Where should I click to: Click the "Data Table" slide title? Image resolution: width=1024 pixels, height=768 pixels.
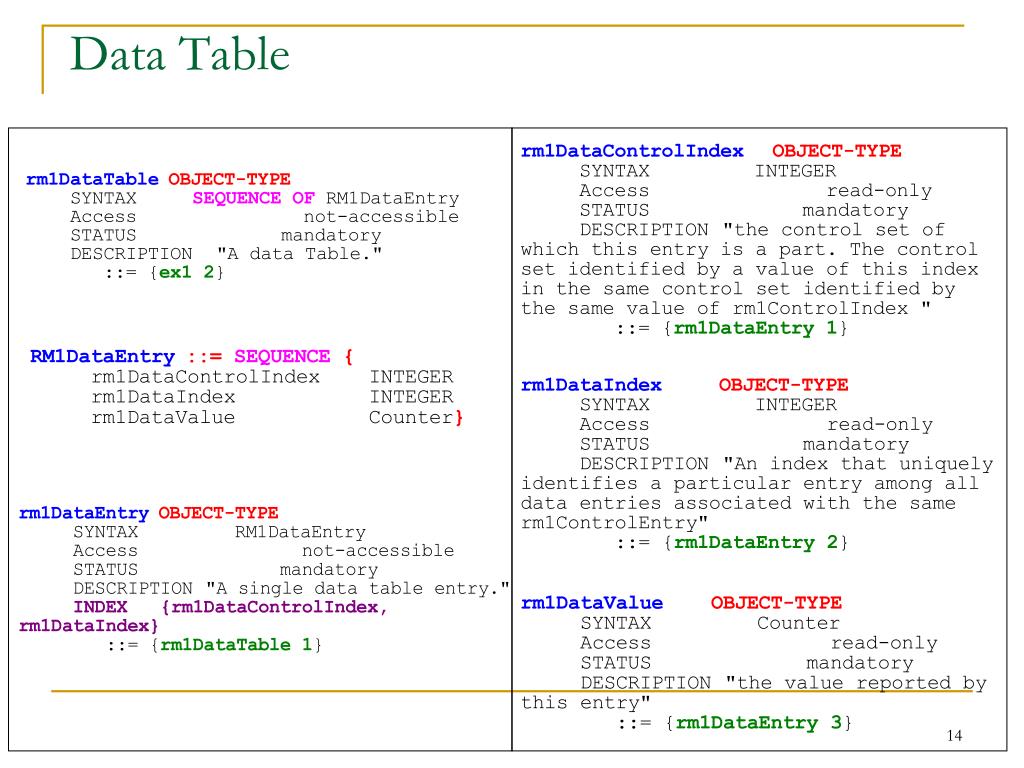tap(180, 54)
